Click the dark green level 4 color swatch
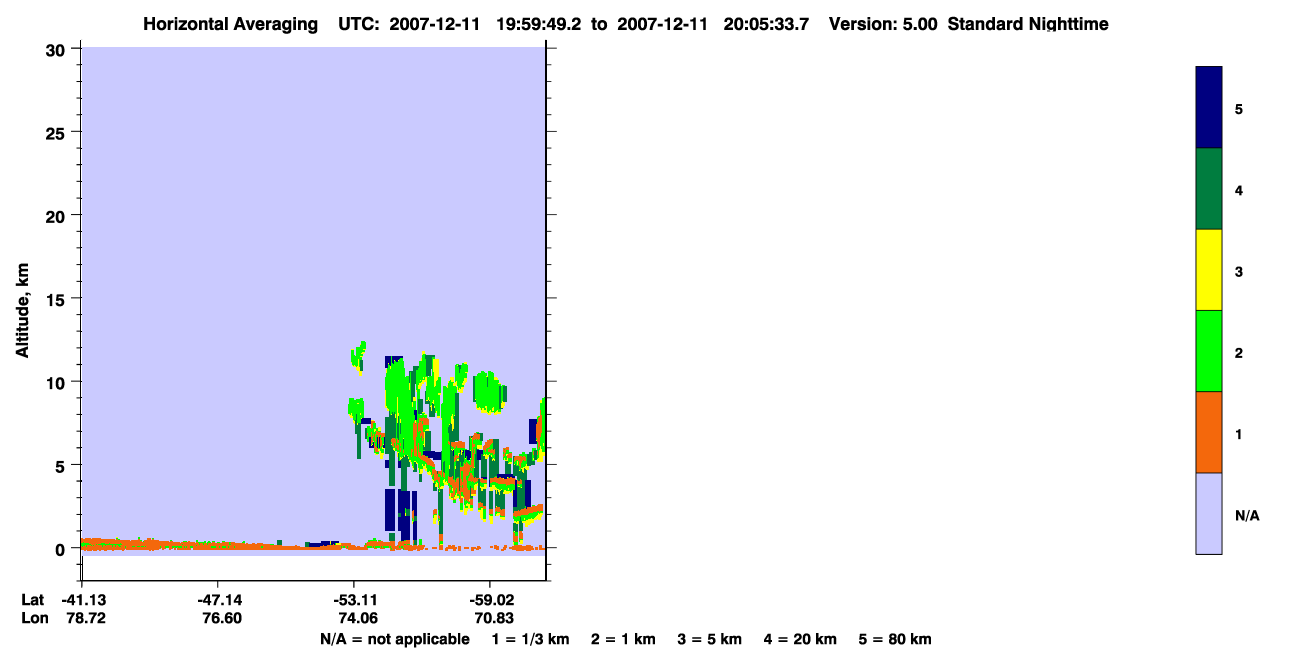 (x=1209, y=189)
